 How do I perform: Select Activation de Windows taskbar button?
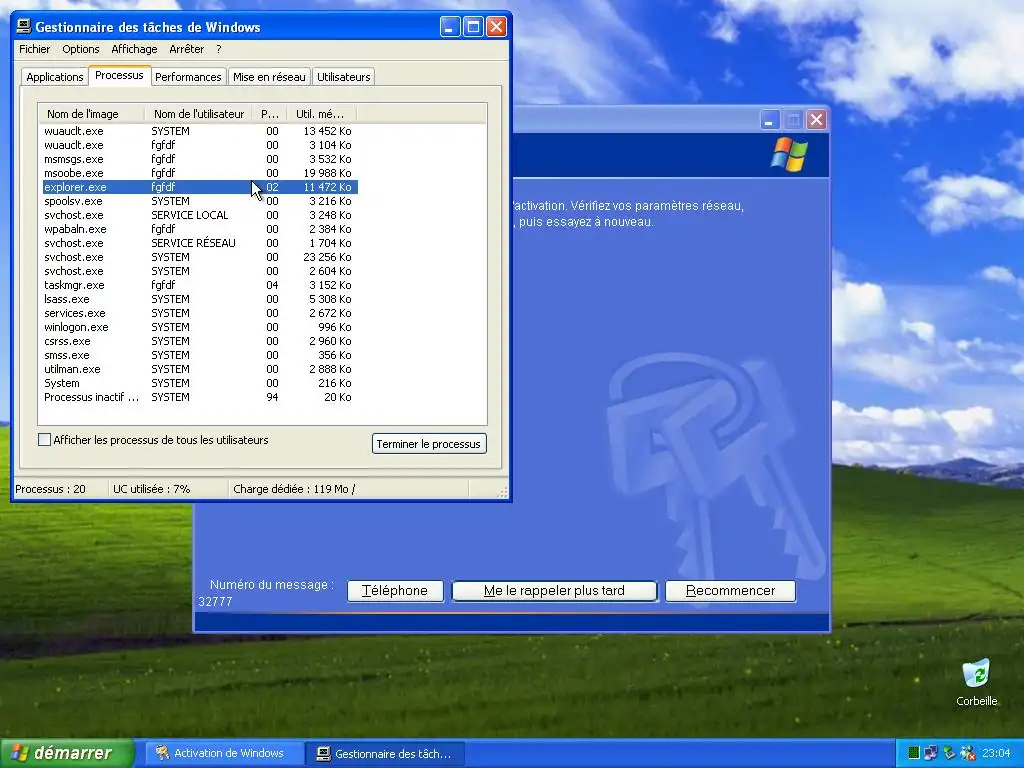click(224, 753)
